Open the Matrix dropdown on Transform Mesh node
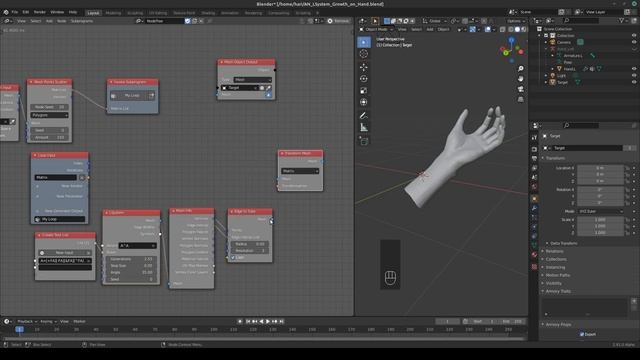640x360 pixels. pos(300,171)
